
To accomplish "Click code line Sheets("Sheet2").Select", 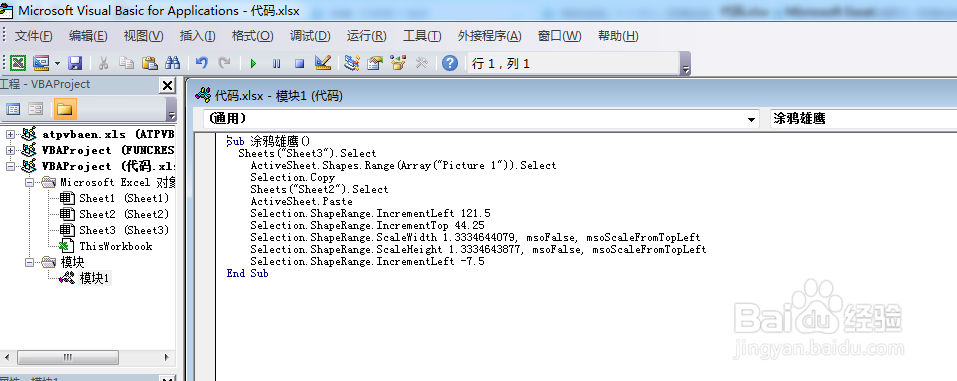I will [x=319, y=189].
